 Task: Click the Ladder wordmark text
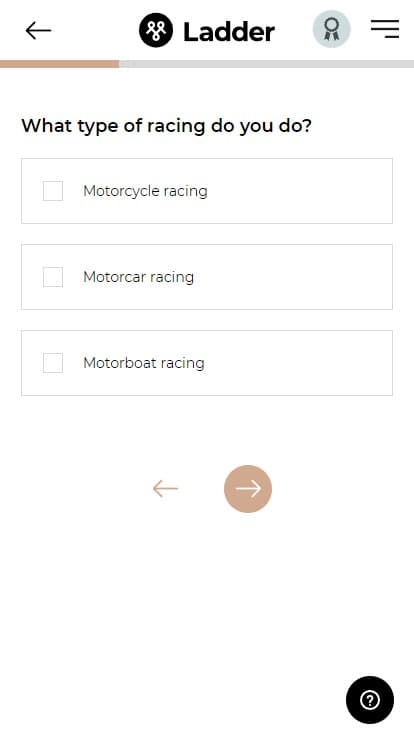pos(229,32)
